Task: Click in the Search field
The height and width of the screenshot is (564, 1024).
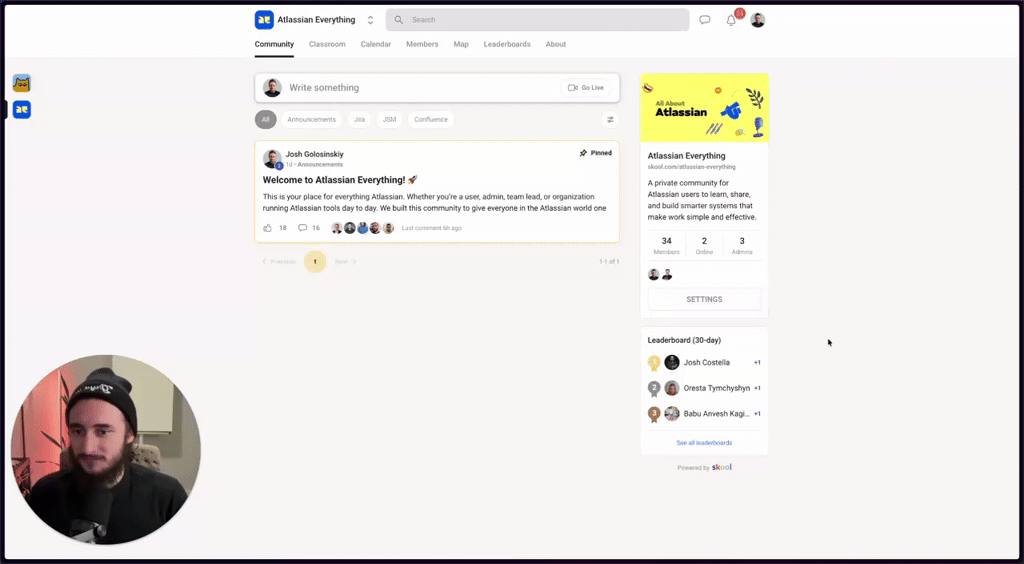Action: (537, 20)
